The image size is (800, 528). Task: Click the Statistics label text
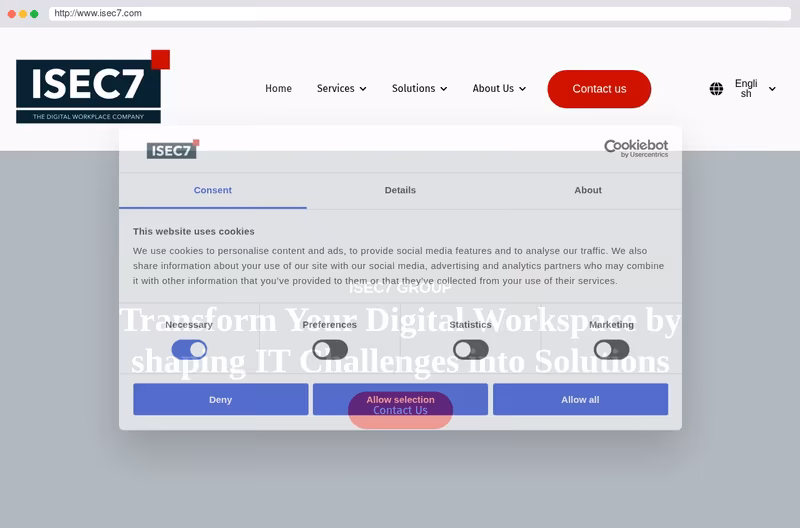tap(470, 325)
